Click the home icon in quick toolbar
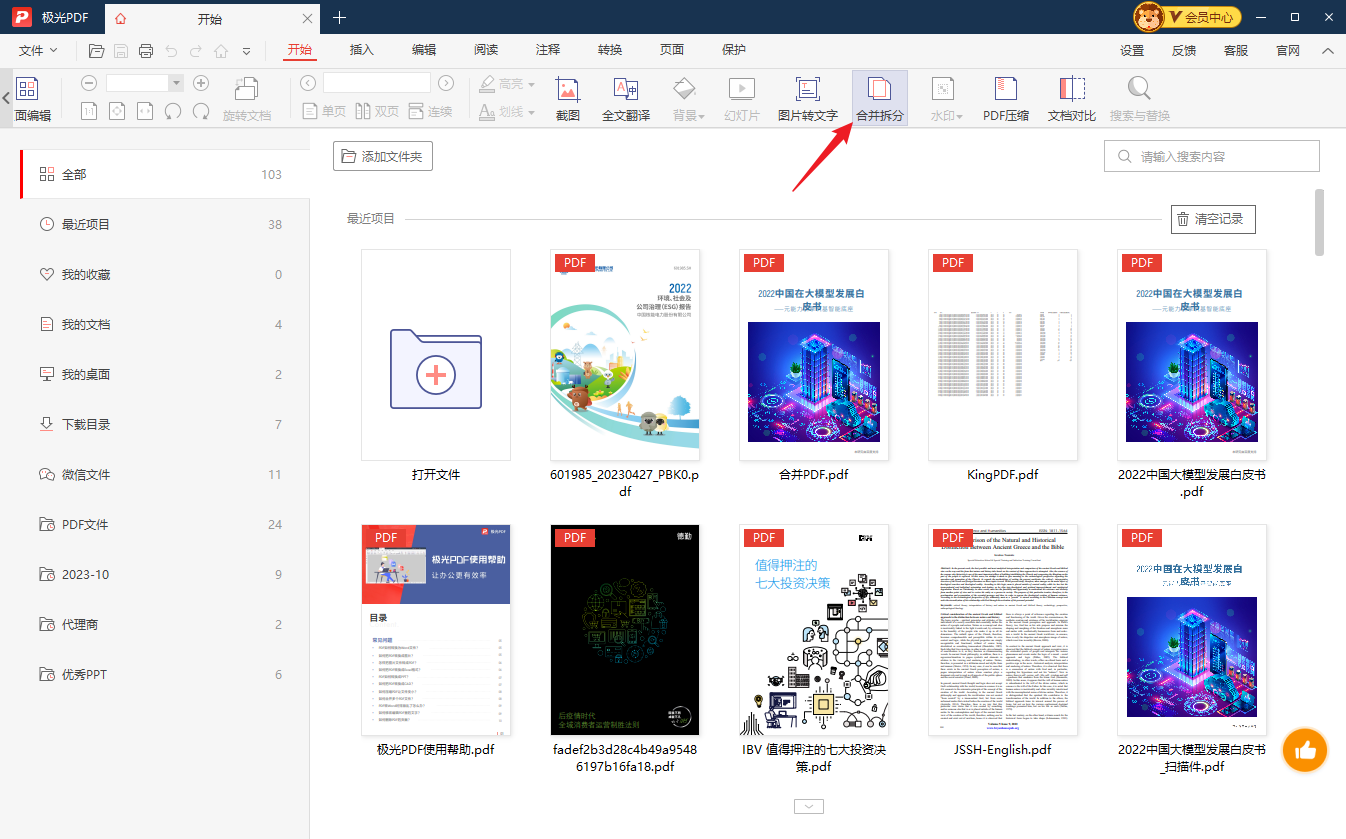The image size is (1346, 839). pyautogui.click(x=221, y=51)
